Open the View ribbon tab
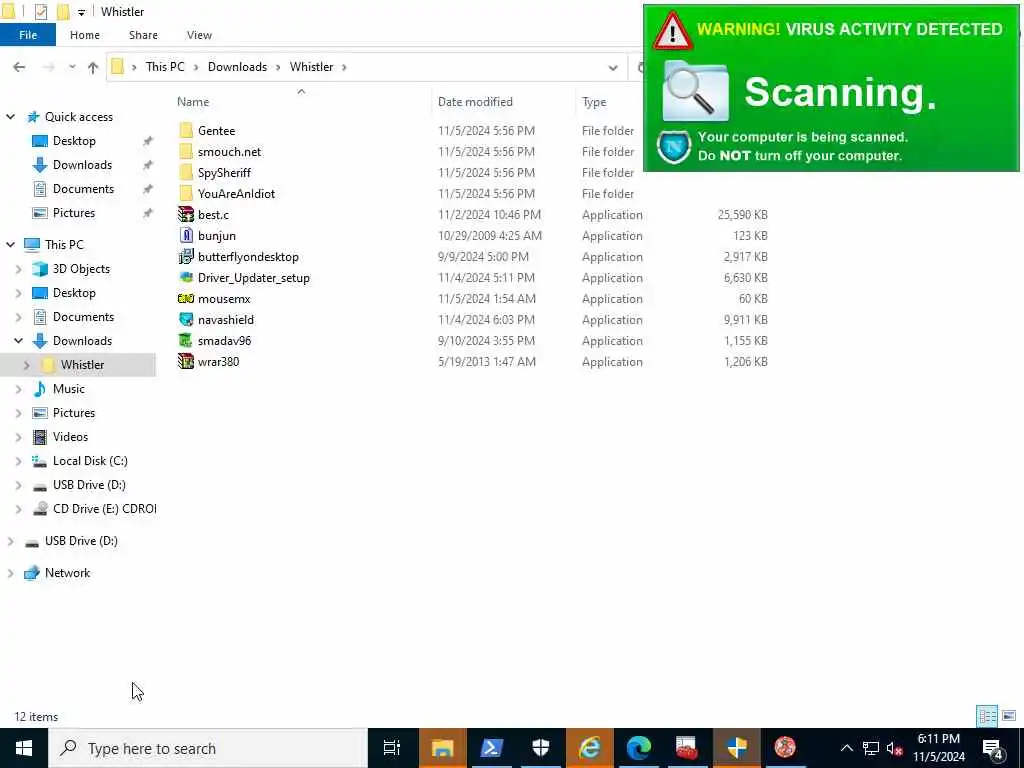Image resolution: width=1024 pixels, height=768 pixels. tap(199, 35)
